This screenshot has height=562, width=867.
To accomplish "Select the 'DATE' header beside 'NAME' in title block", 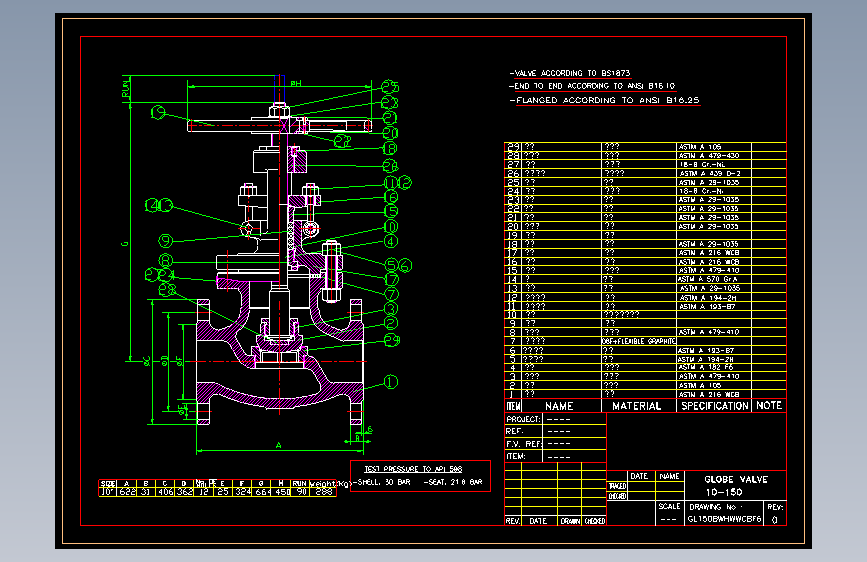I will pyautogui.click(x=639, y=476).
